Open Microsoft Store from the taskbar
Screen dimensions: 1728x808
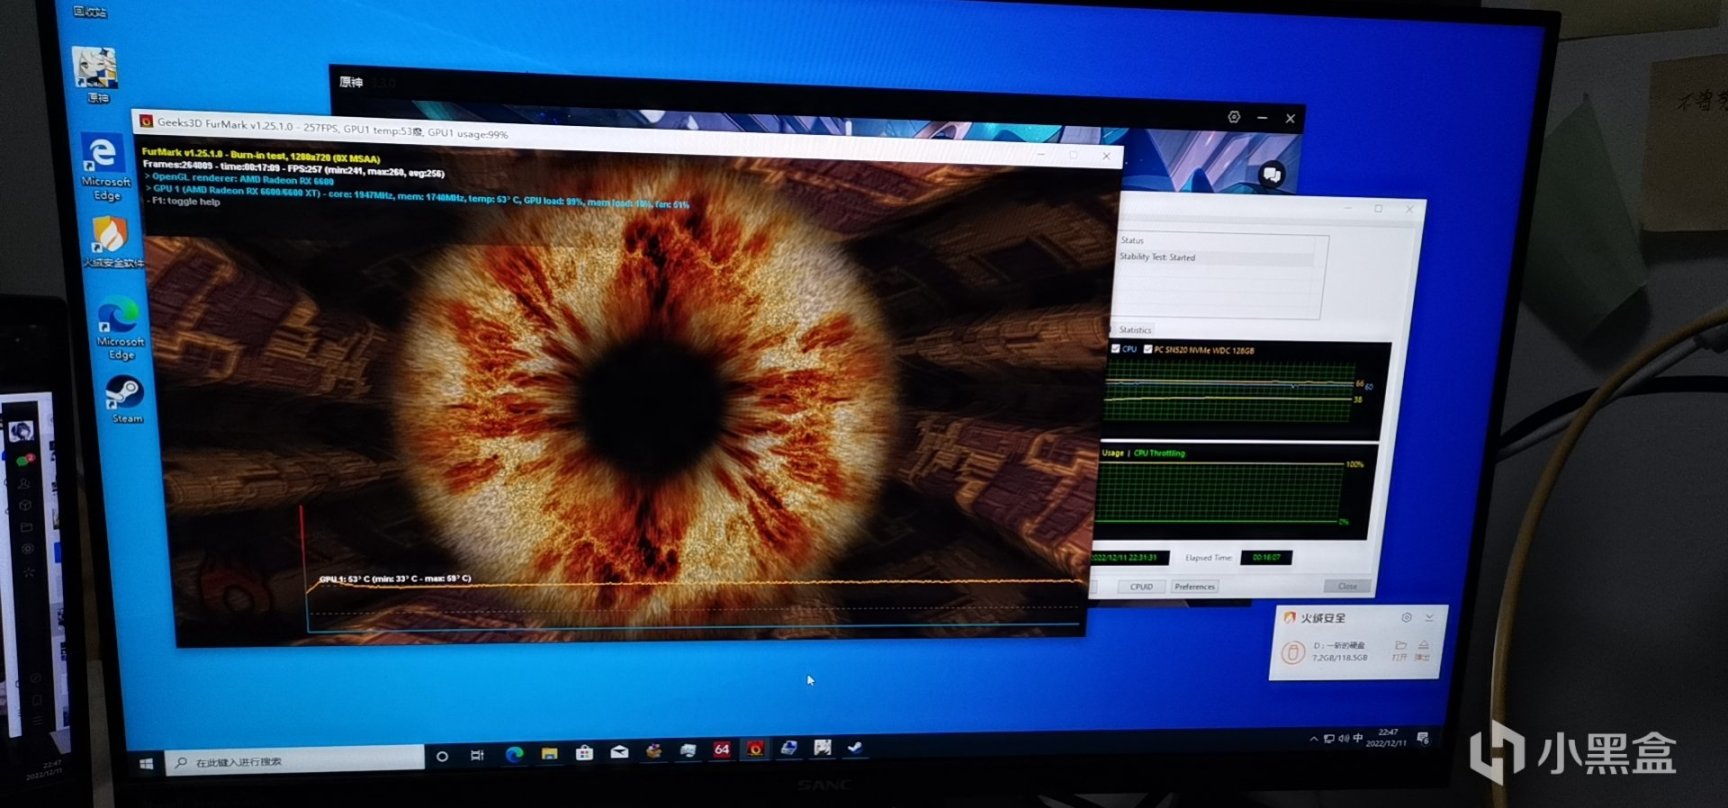[584, 752]
